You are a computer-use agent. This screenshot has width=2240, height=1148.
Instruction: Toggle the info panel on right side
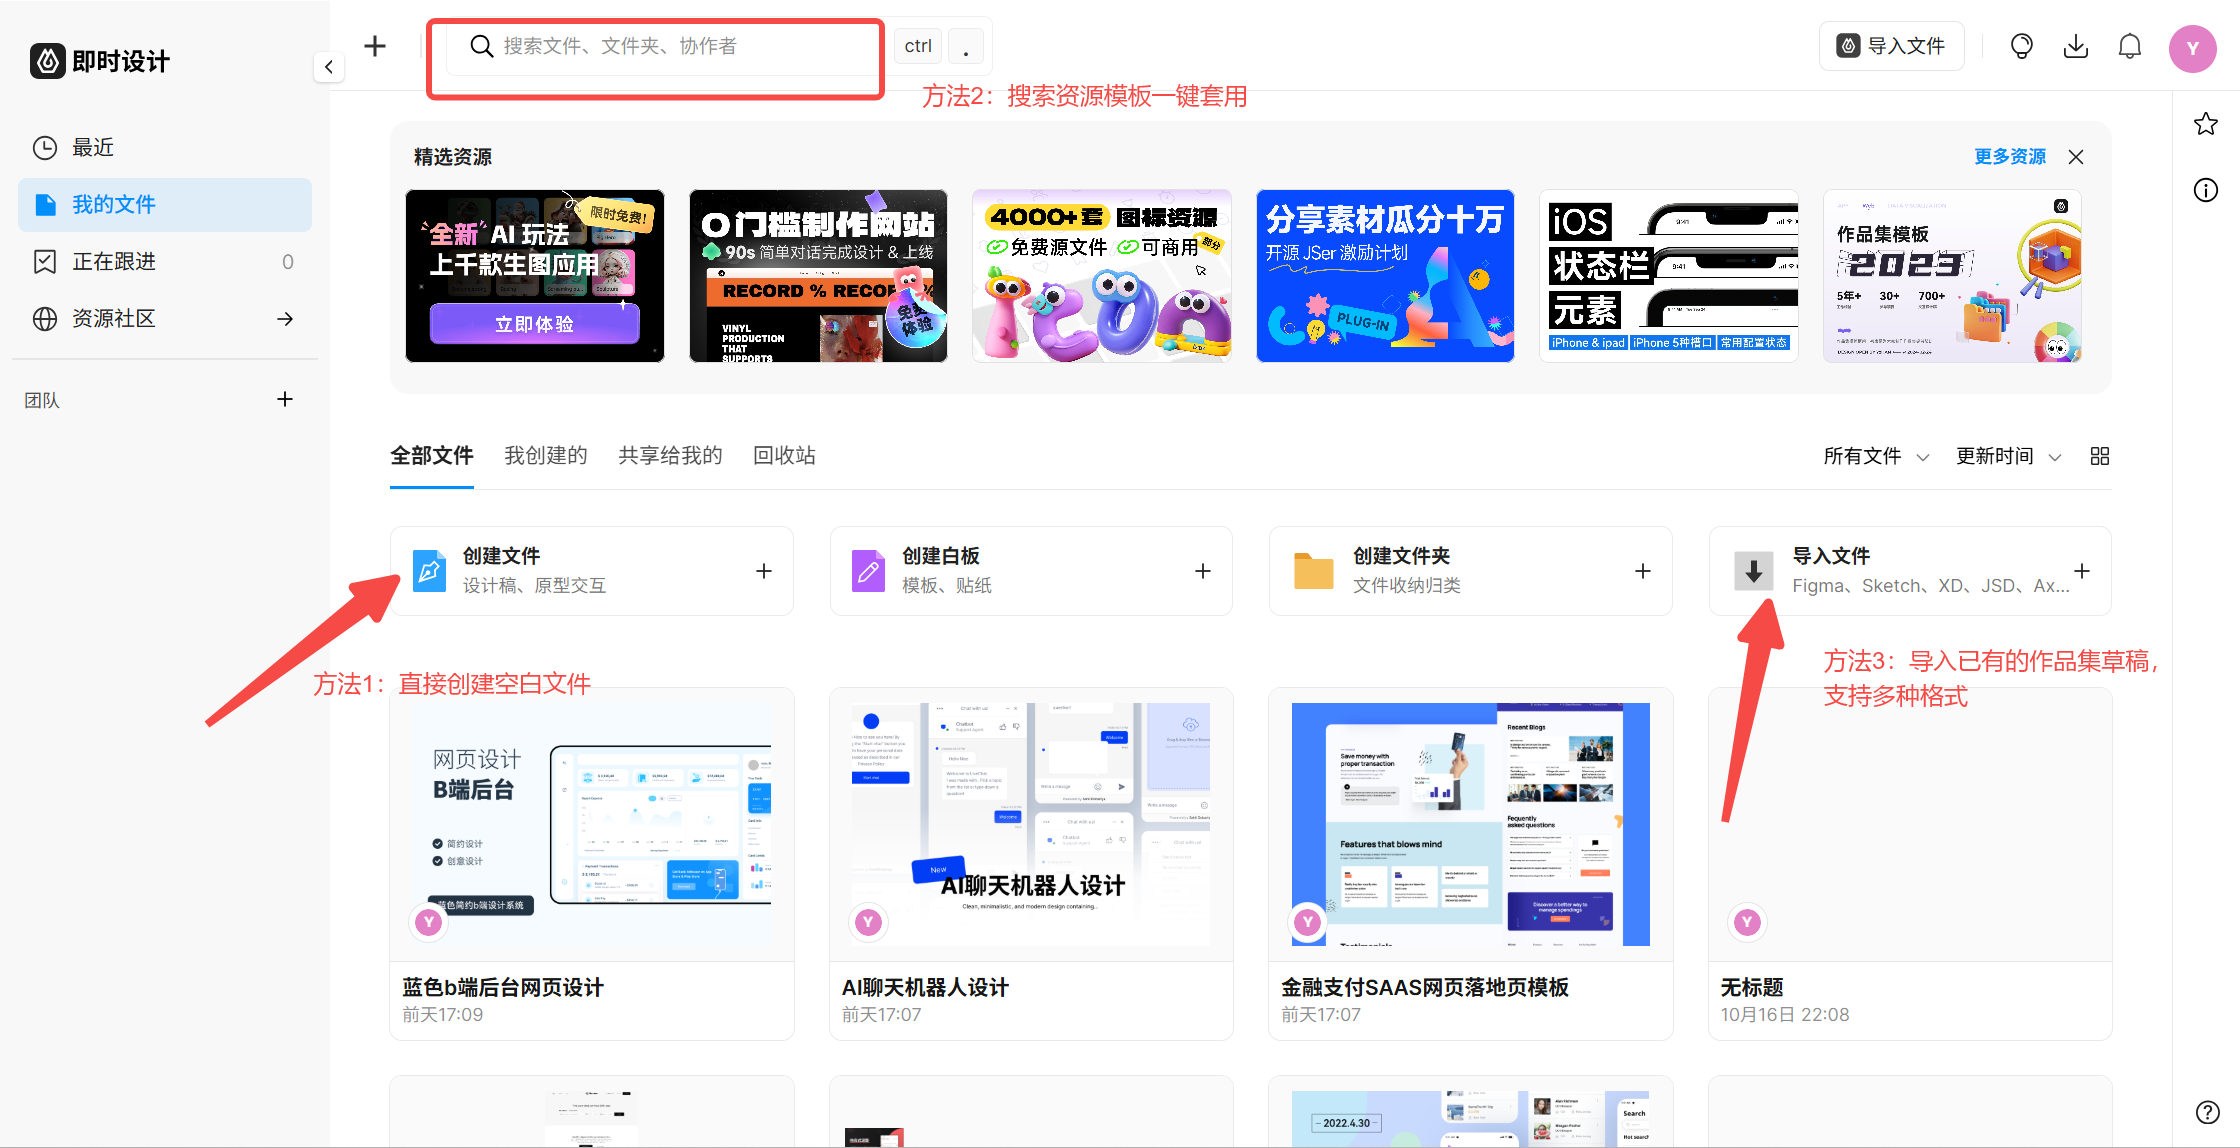[x=2206, y=190]
